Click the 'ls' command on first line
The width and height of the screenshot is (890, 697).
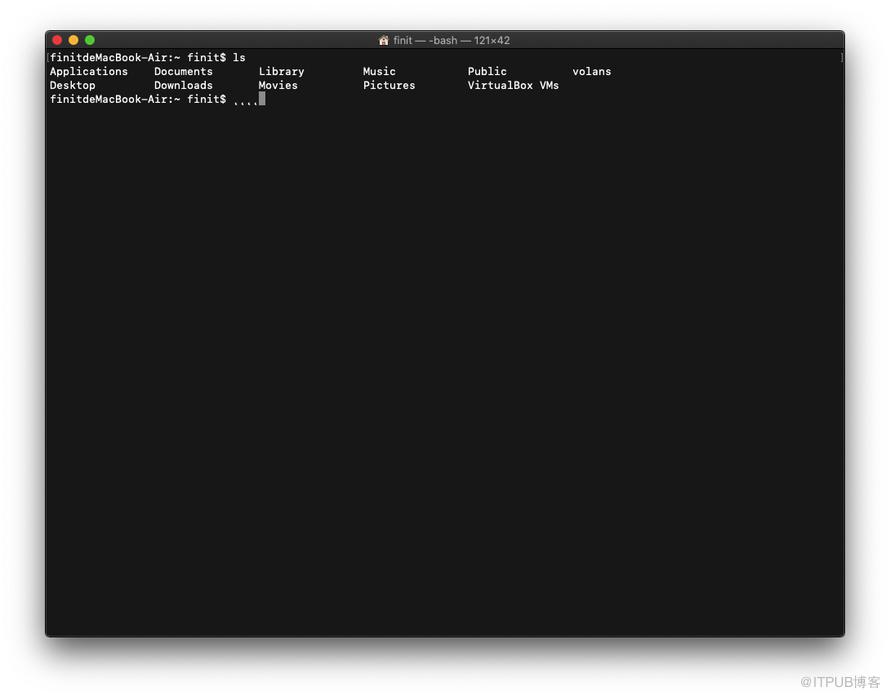click(239, 57)
